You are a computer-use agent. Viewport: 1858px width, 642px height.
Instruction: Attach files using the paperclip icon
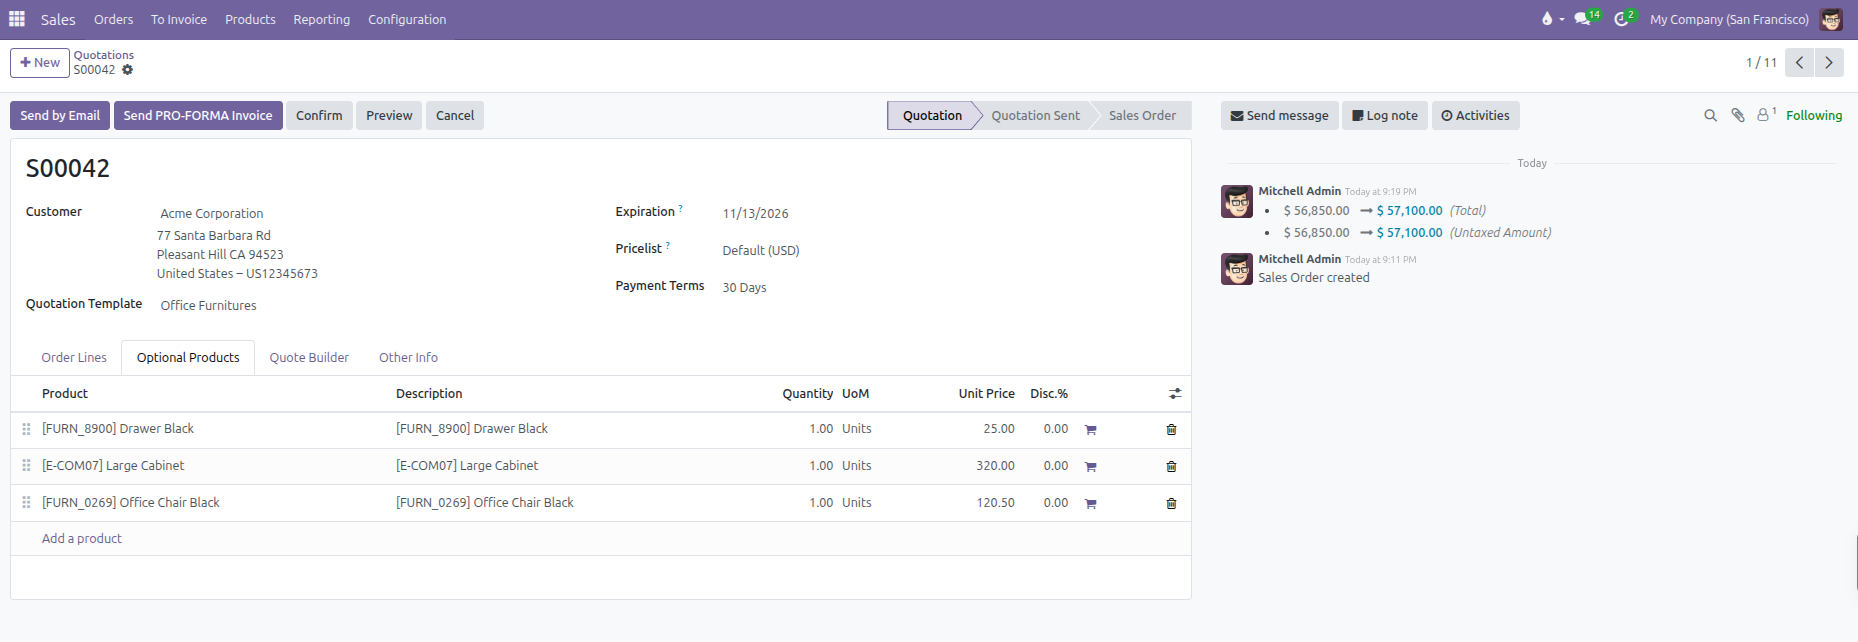point(1738,116)
